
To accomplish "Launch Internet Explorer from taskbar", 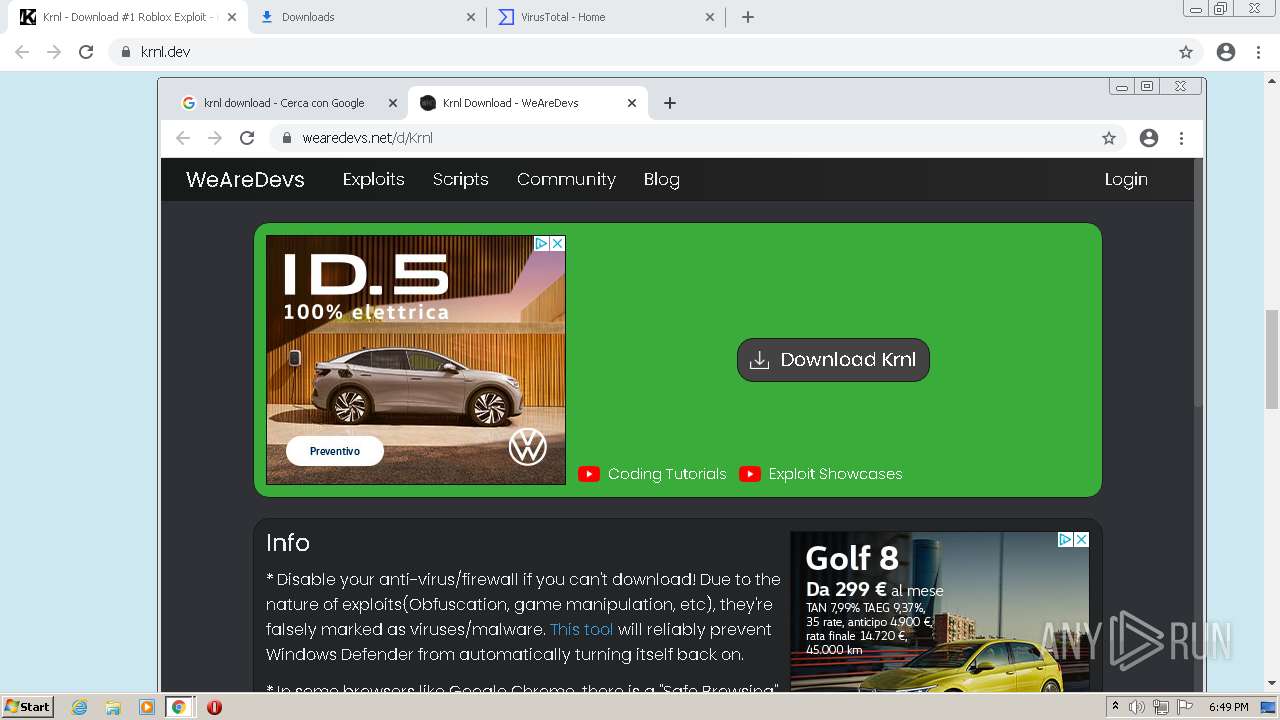I will 80,707.
